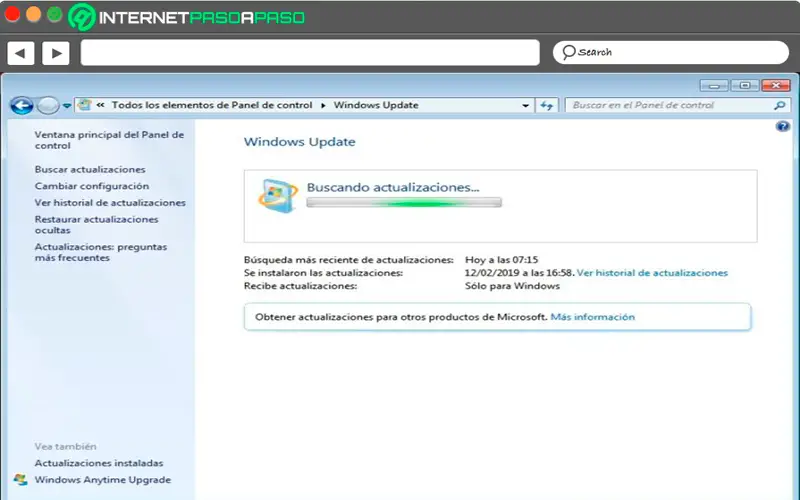The width and height of the screenshot is (800, 500).
Task: Click the Windows Update heading
Action: tap(299, 142)
